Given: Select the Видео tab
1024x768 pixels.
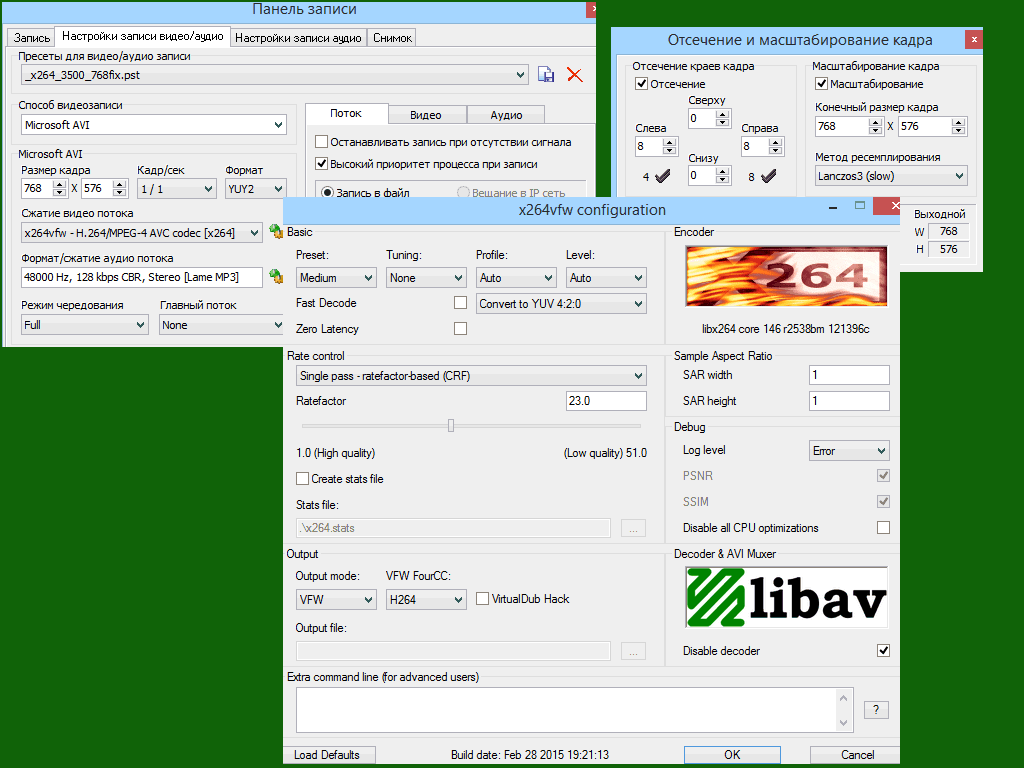Looking at the screenshot, I should (425, 115).
